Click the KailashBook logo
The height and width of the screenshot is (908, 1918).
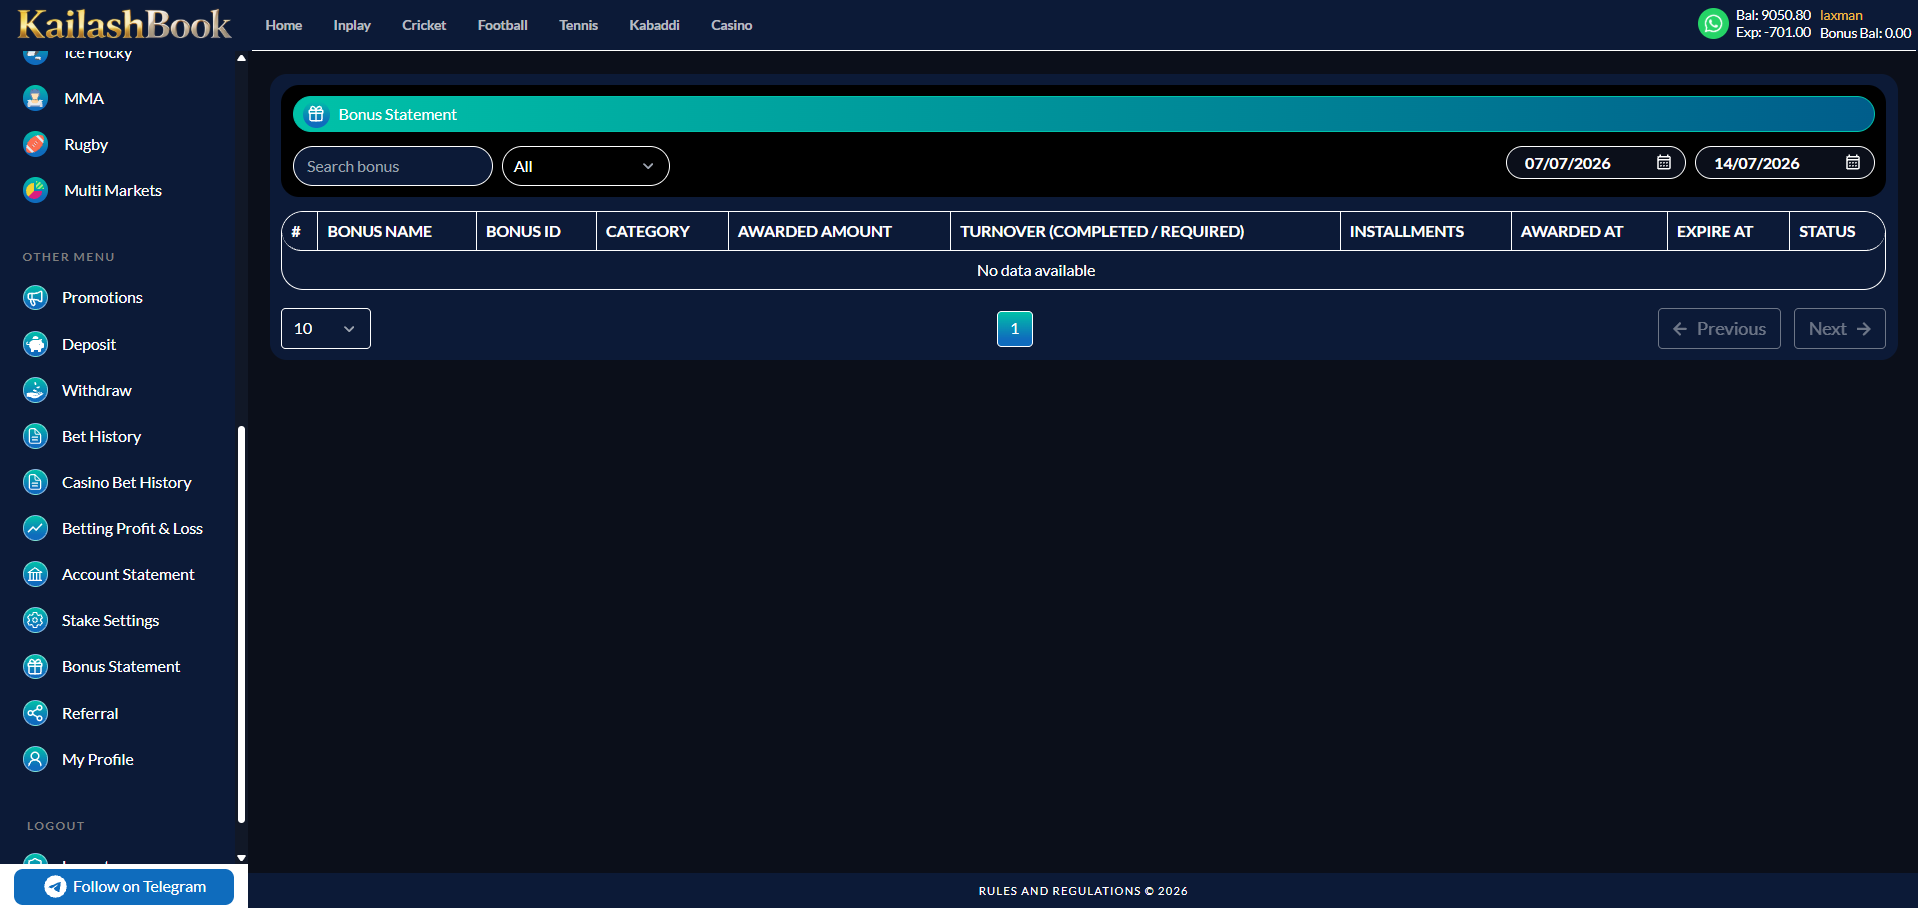pos(124,24)
